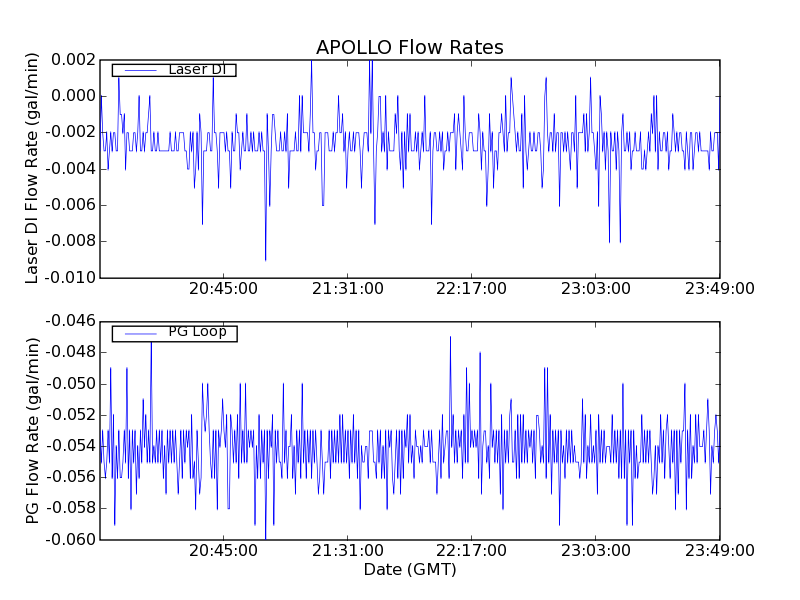Click the "PG Flow Rate (gal/min)" axis label

pyautogui.click(x=32, y=431)
